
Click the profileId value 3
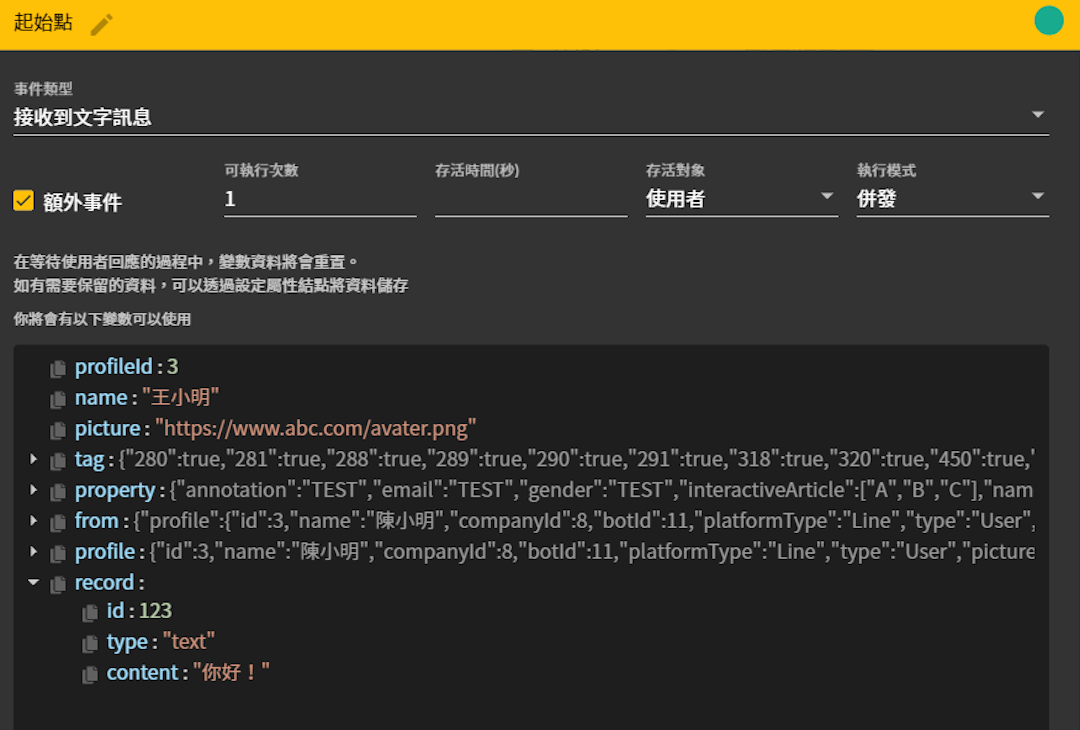pyautogui.click(x=172, y=366)
